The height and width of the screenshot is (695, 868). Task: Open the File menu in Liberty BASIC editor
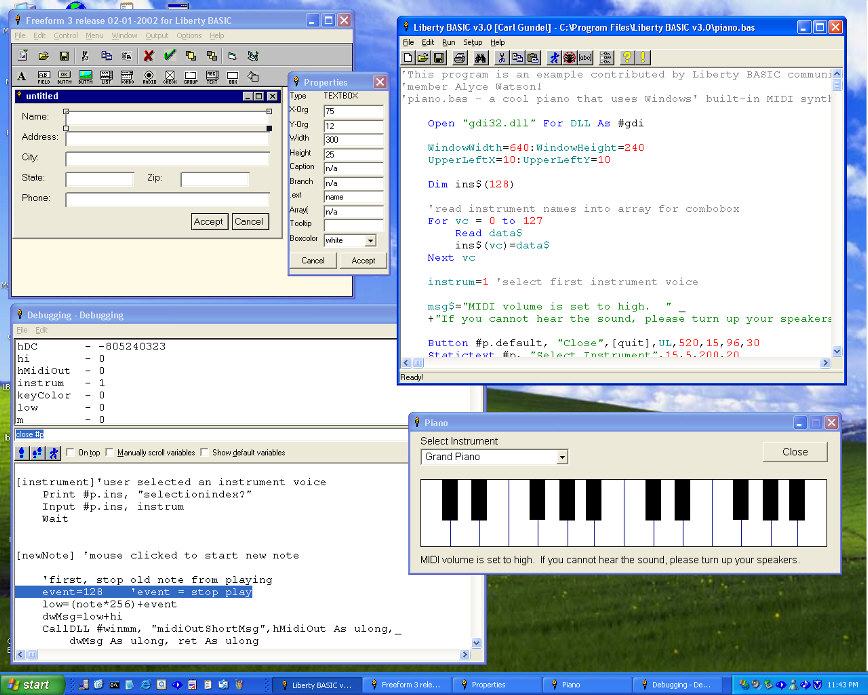[408, 43]
